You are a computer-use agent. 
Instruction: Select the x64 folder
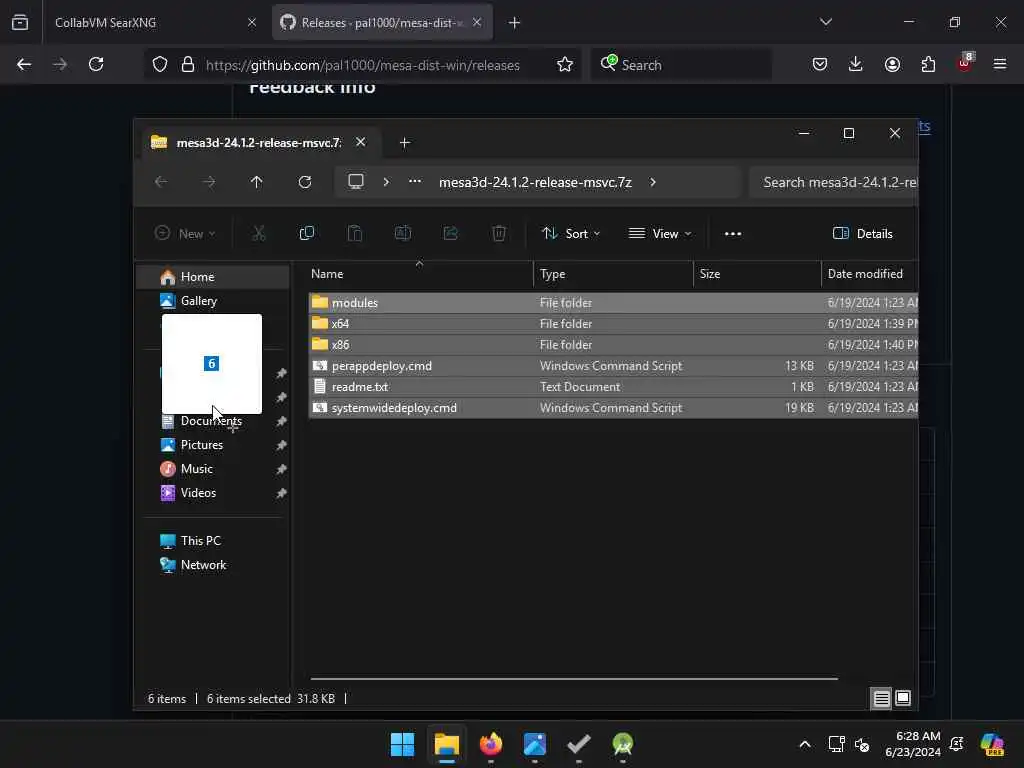tap(613, 323)
